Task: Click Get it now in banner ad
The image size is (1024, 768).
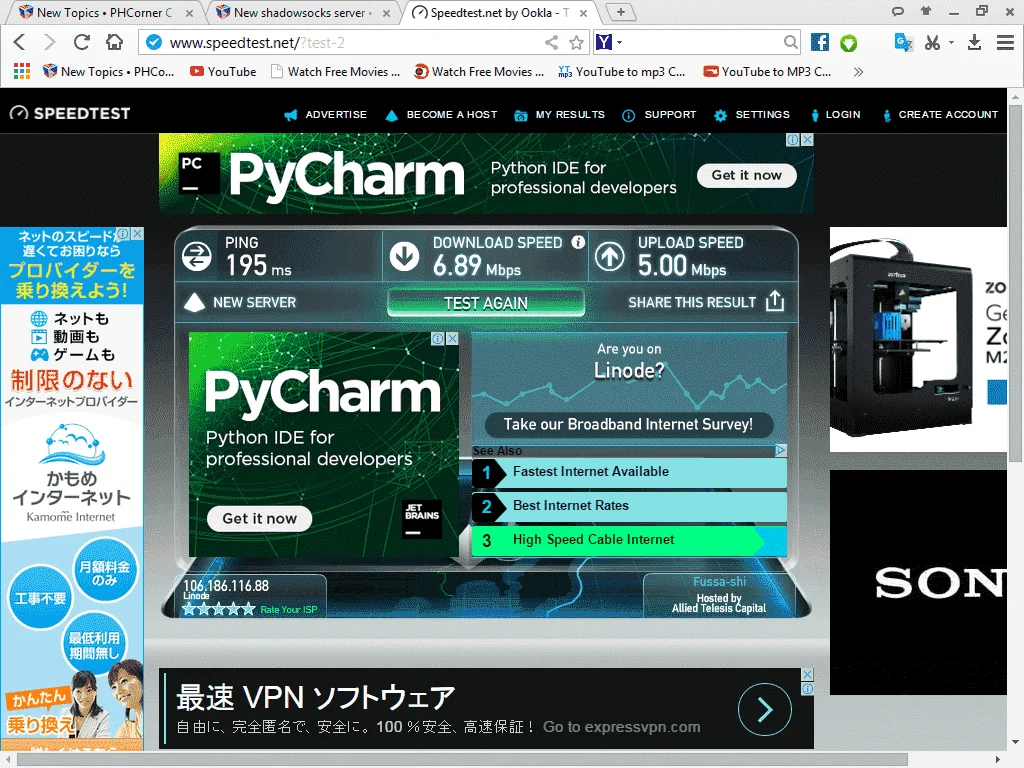Action: (x=746, y=175)
